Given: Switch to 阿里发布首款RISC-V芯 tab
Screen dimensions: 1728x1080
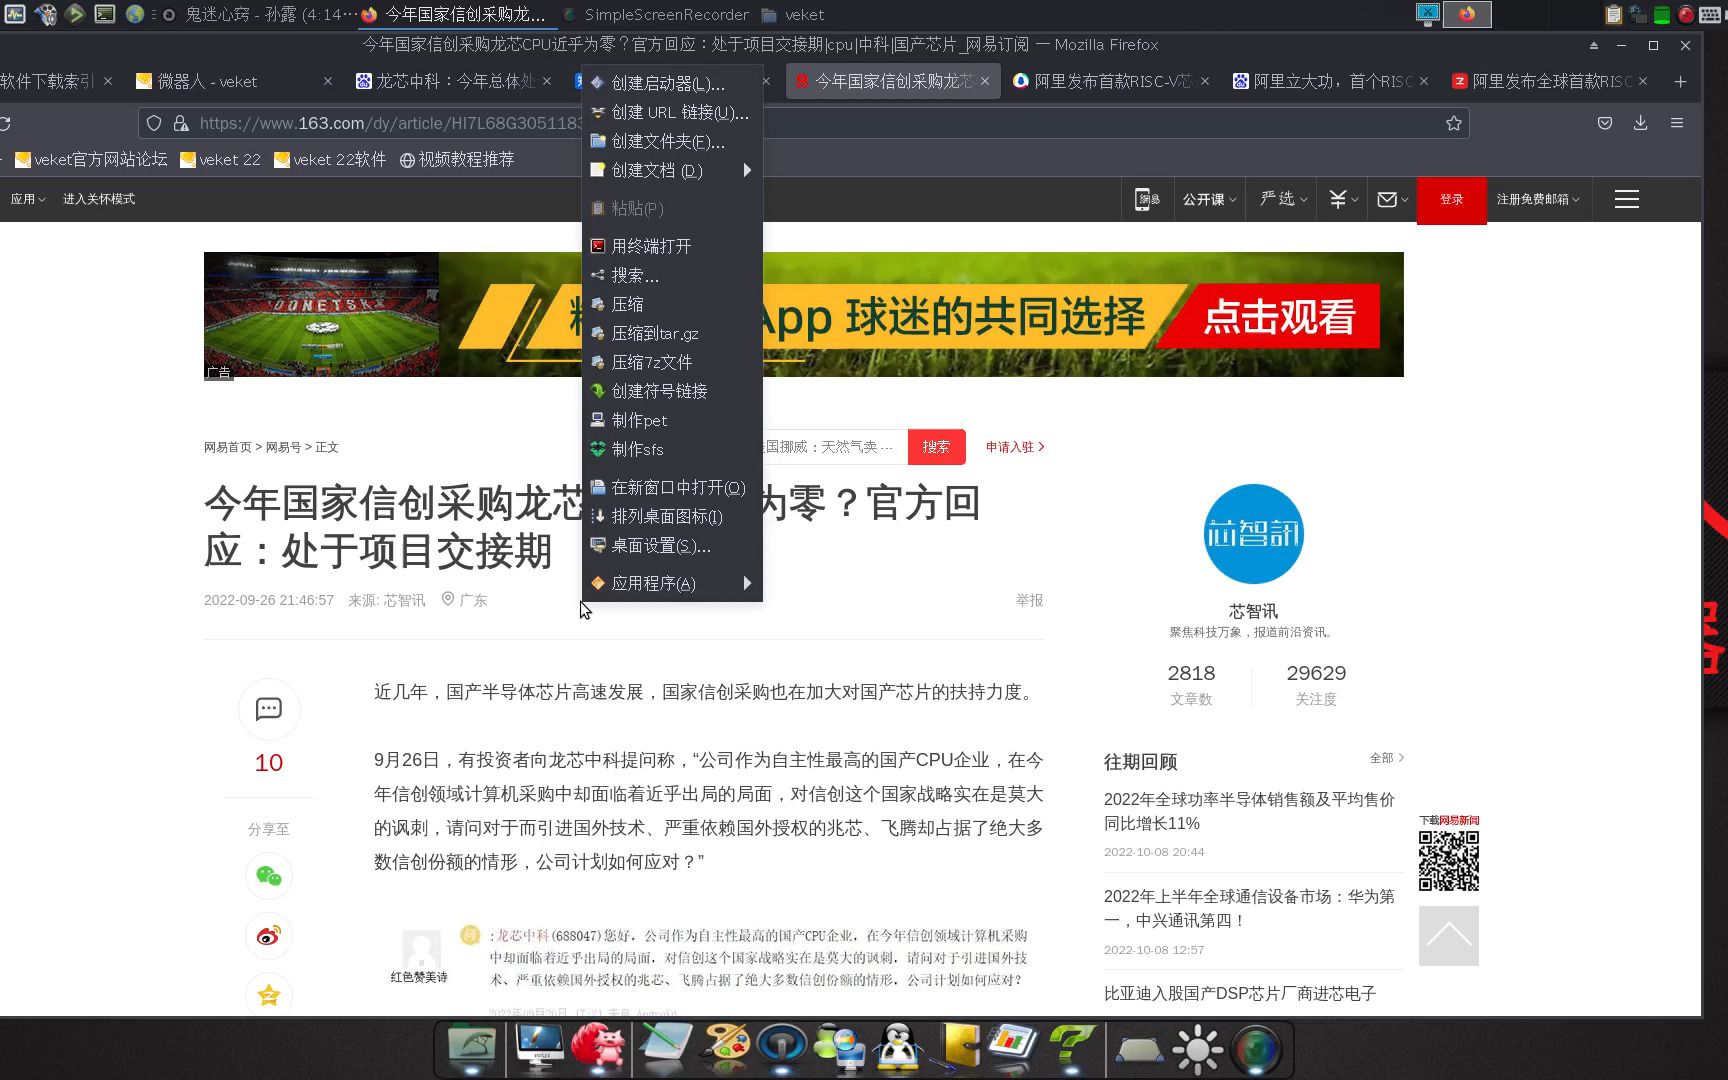Looking at the screenshot, I should click(1111, 82).
